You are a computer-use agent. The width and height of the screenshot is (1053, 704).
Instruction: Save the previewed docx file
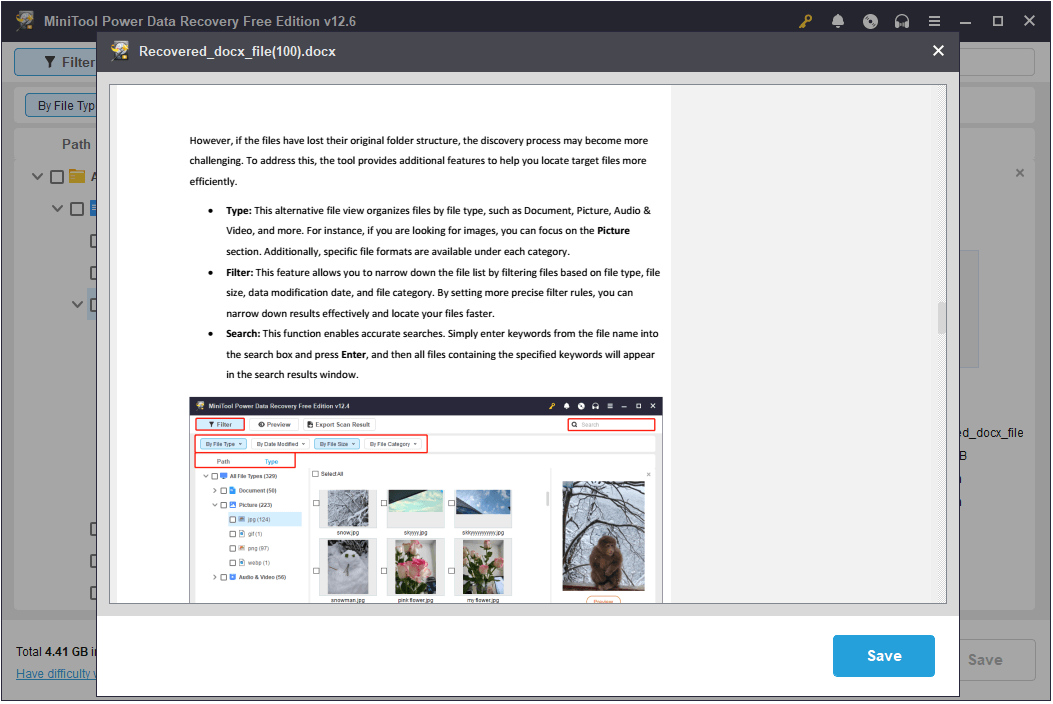coord(883,656)
